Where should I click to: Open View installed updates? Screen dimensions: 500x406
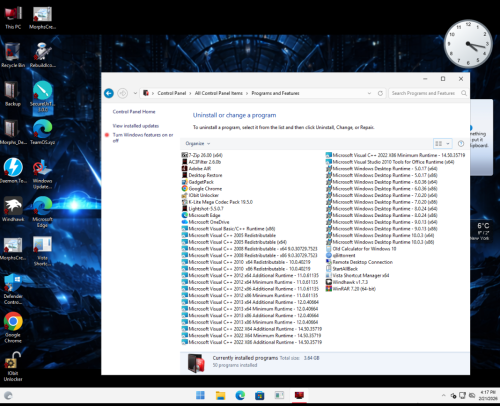point(136,126)
